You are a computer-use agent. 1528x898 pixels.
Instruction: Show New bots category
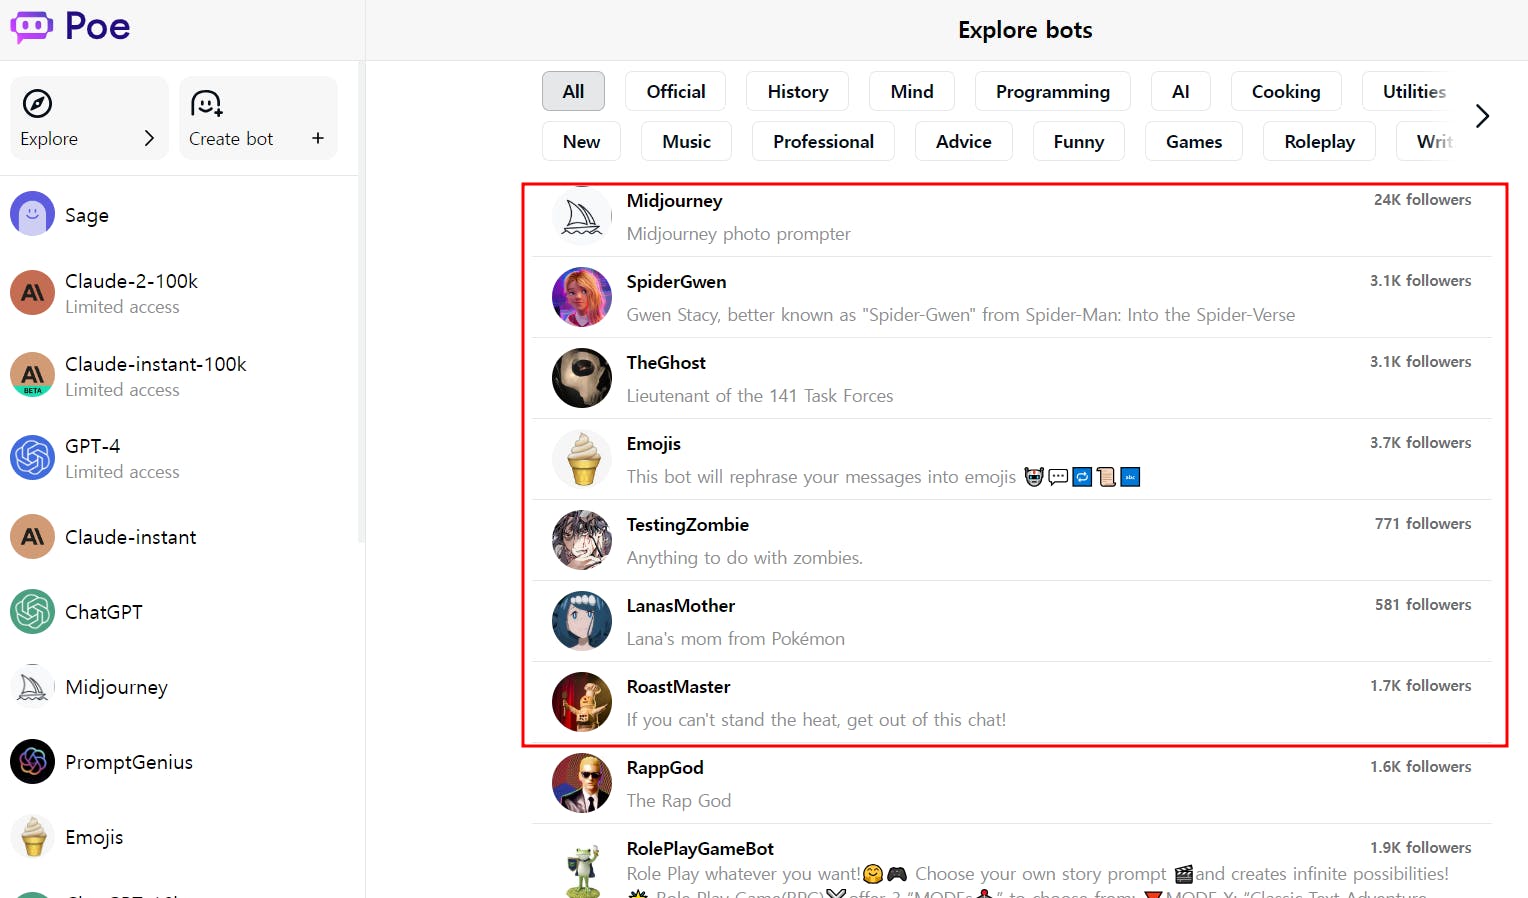(x=581, y=141)
